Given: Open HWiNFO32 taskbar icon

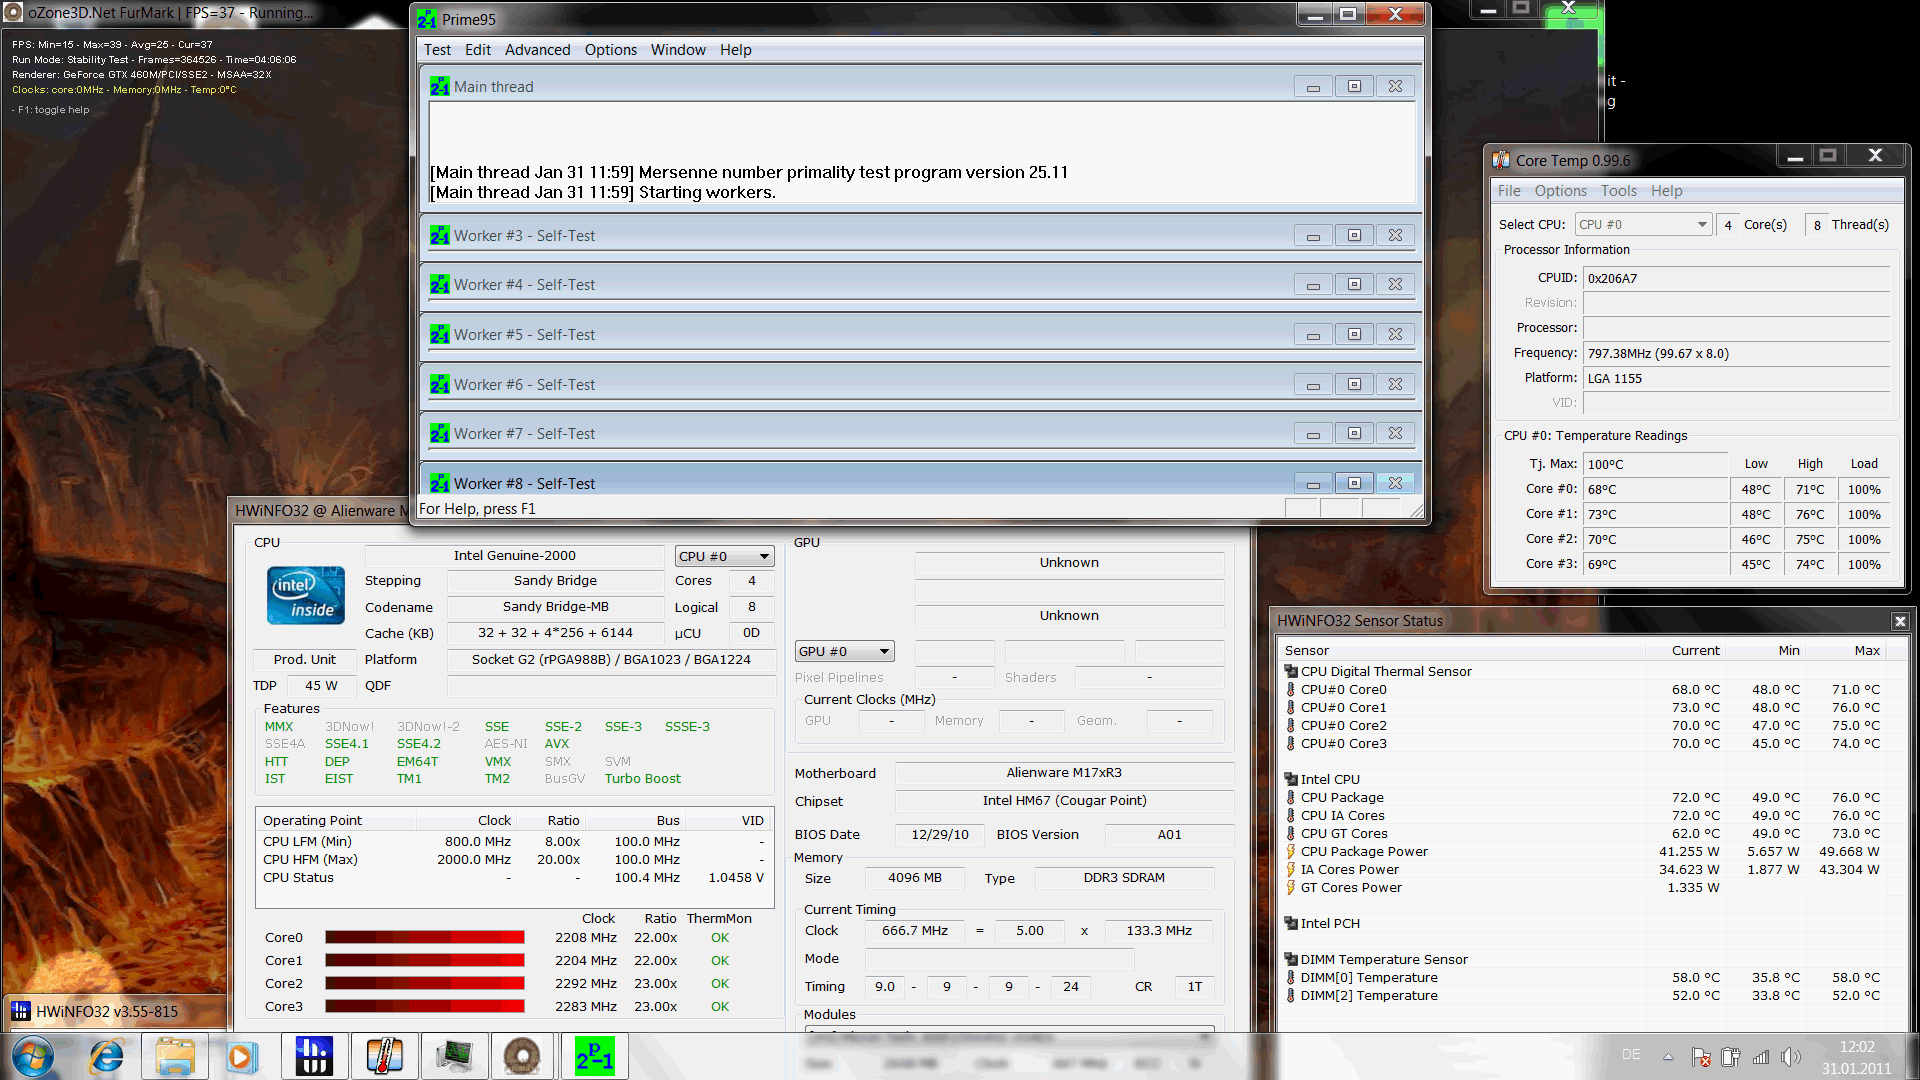Looking at the screenshot, I should [313, 1056].
